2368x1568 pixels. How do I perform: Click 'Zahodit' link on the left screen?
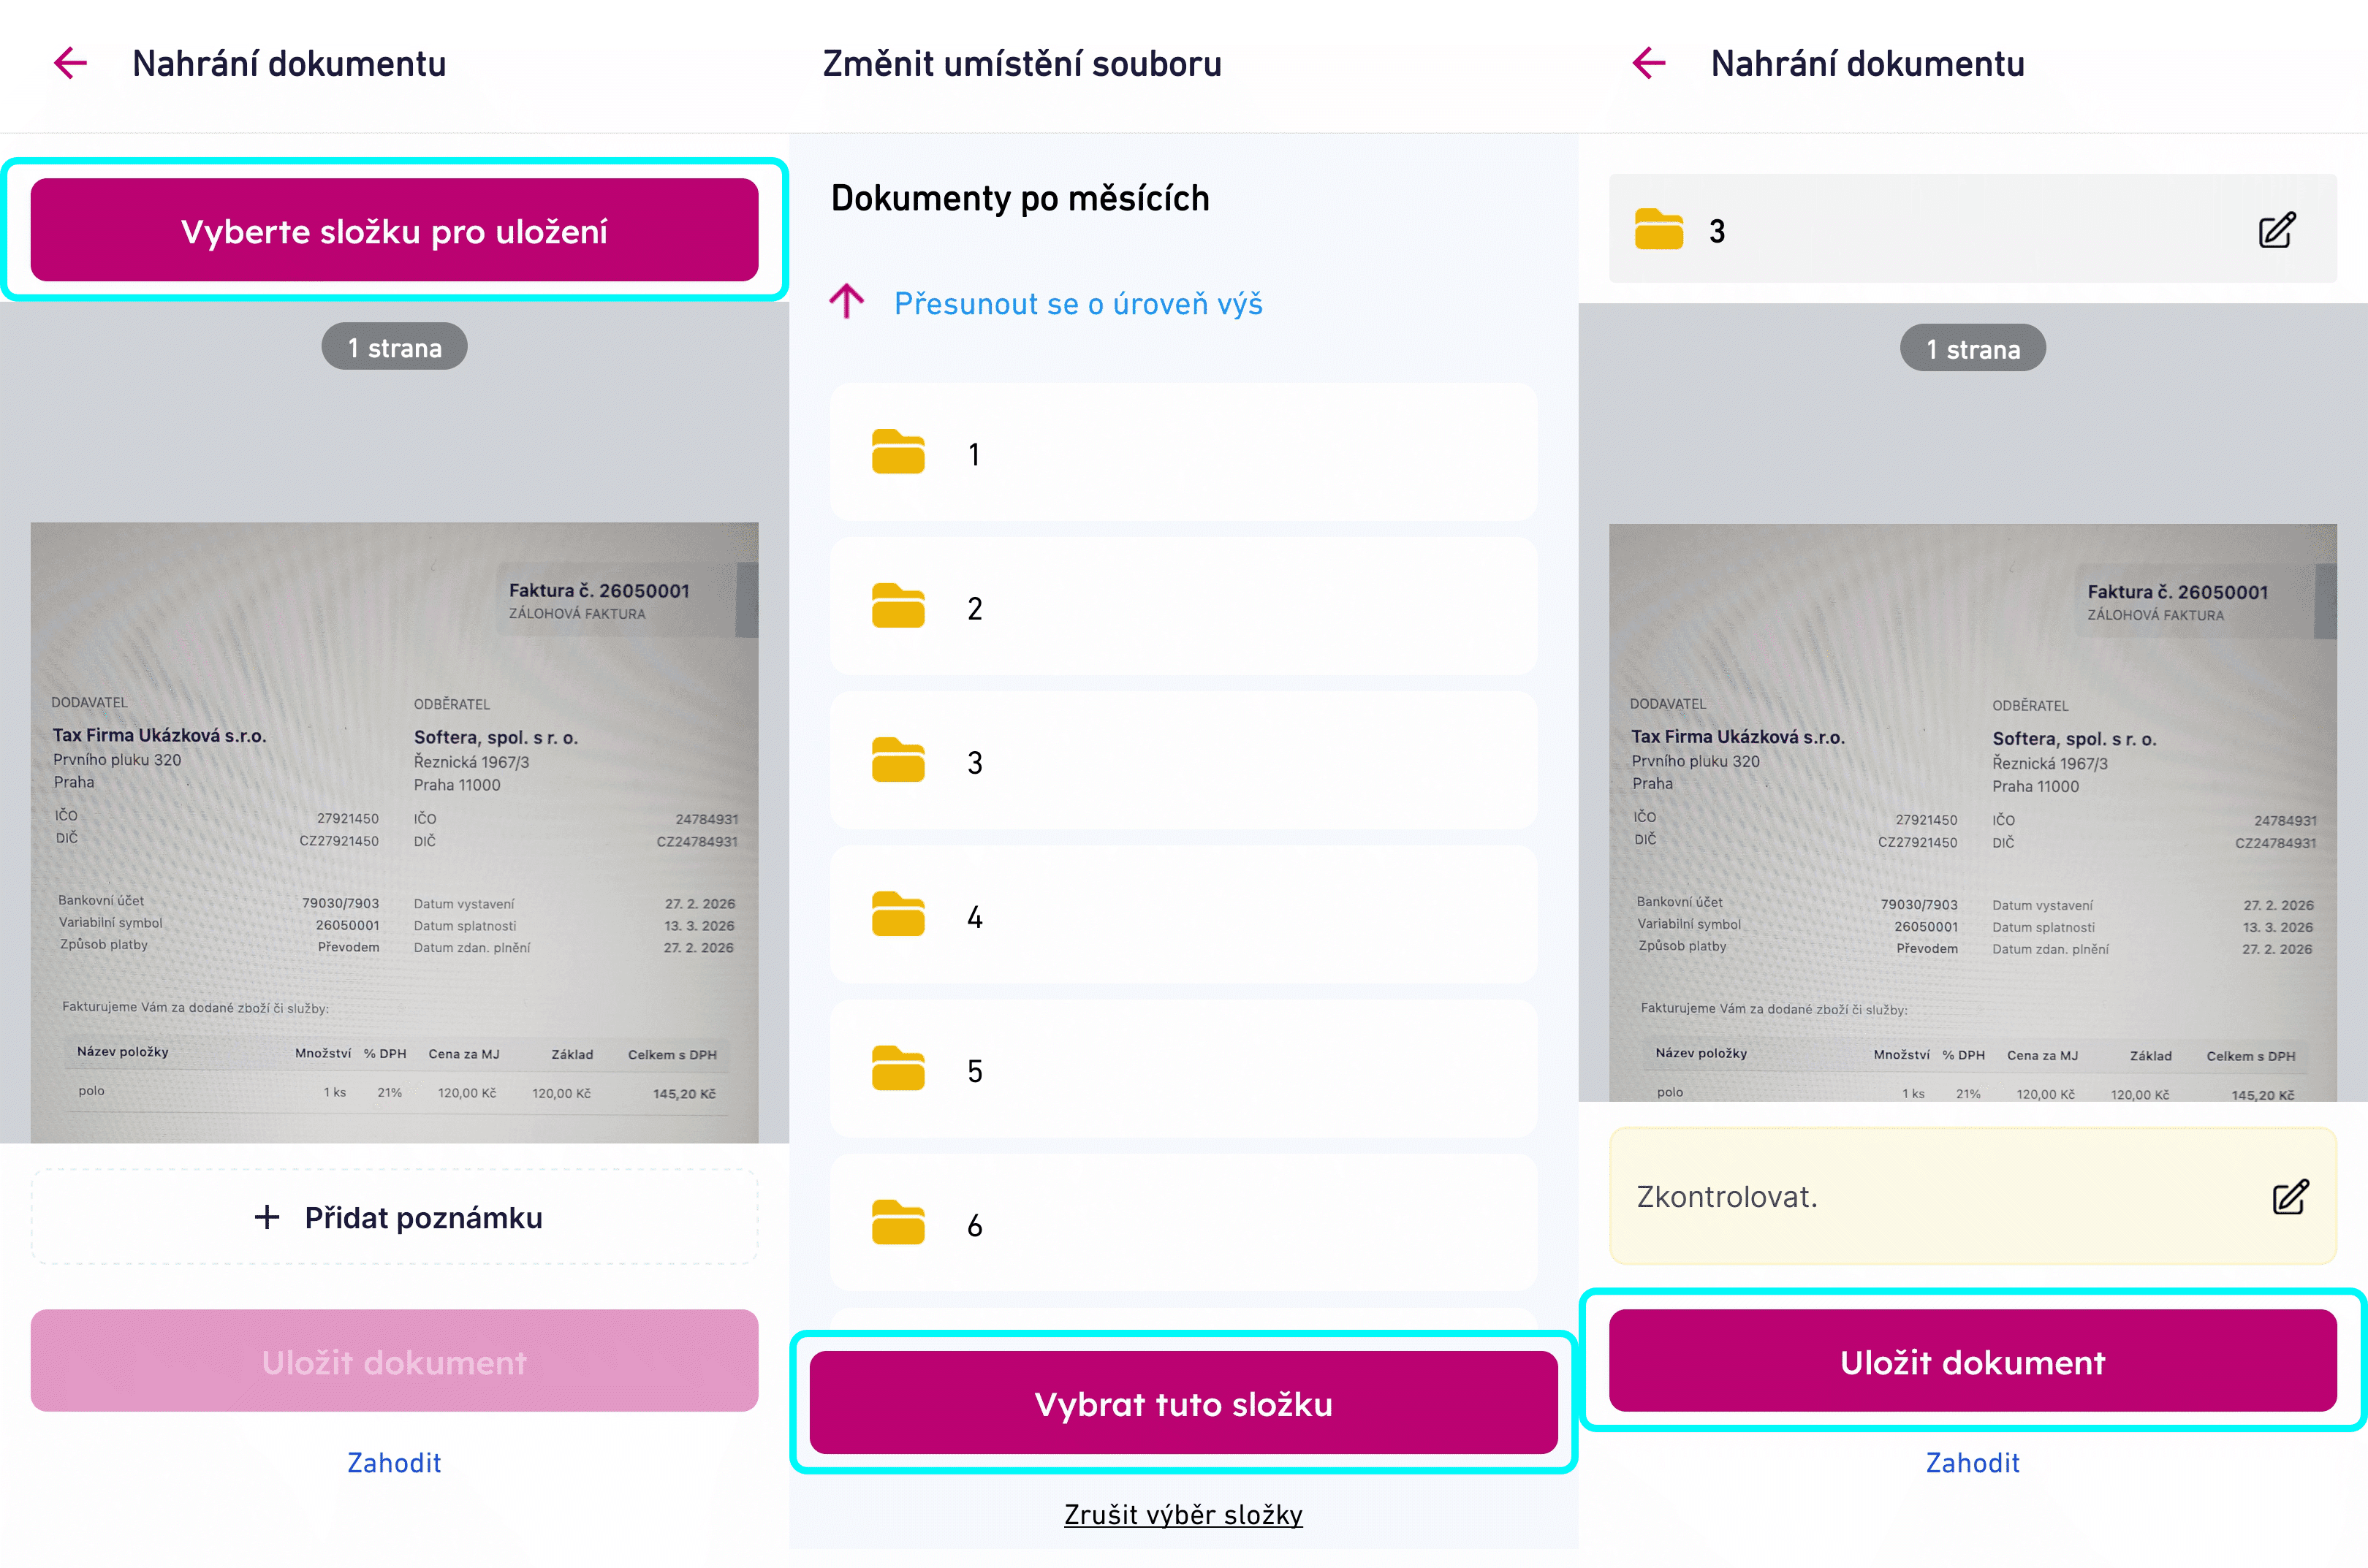click(x=394, y=1462)
